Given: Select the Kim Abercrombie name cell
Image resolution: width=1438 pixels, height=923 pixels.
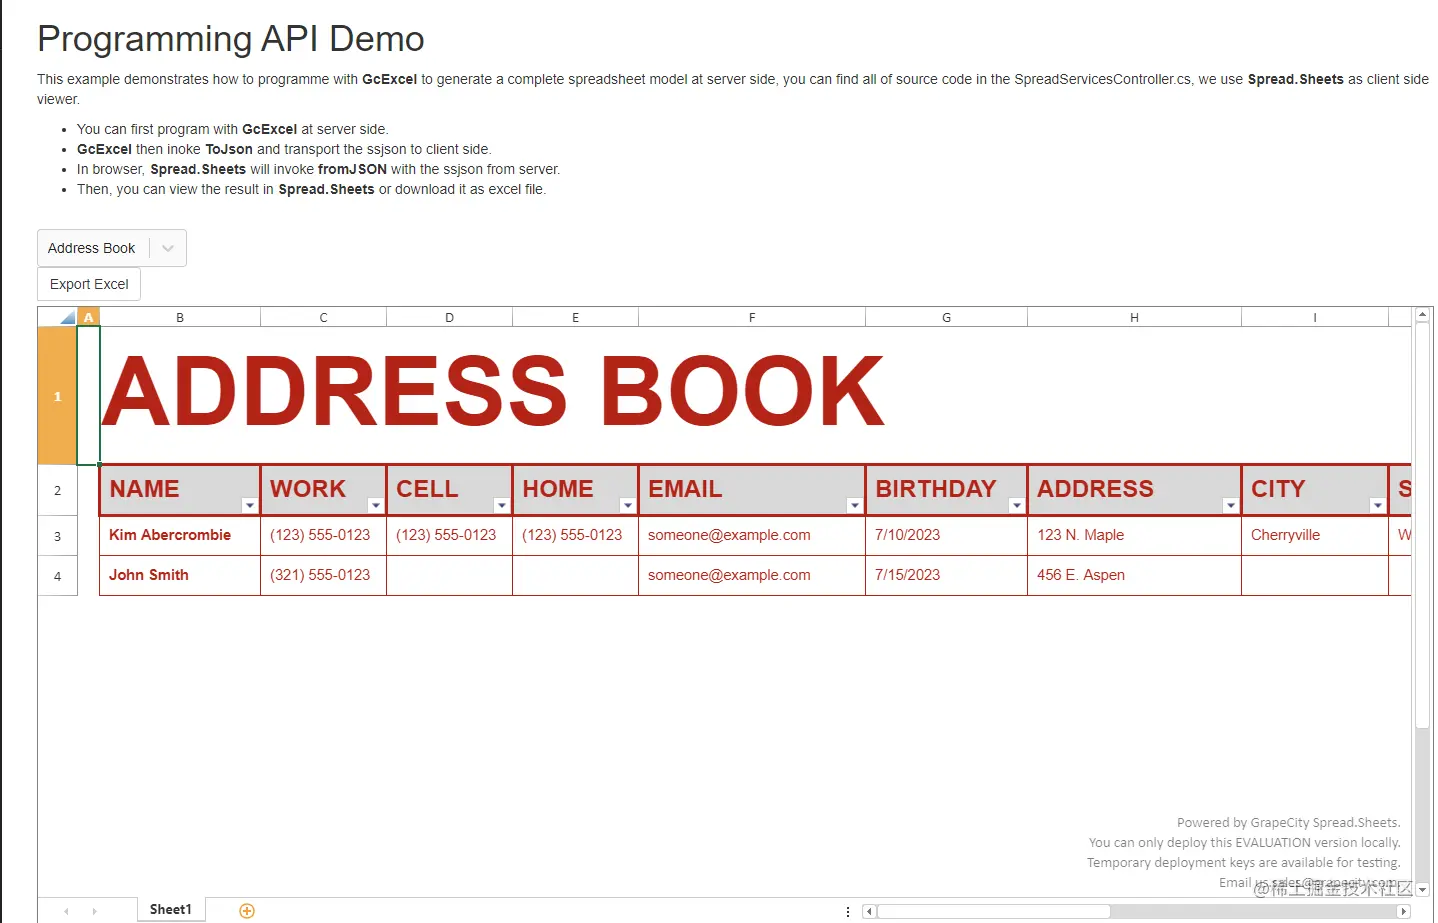Looking at the screenshot, I should click(x=180, y=535).
